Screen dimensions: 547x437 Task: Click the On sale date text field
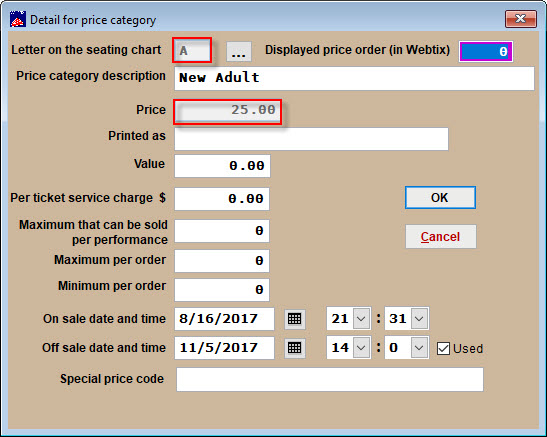(x=224, y=319)
